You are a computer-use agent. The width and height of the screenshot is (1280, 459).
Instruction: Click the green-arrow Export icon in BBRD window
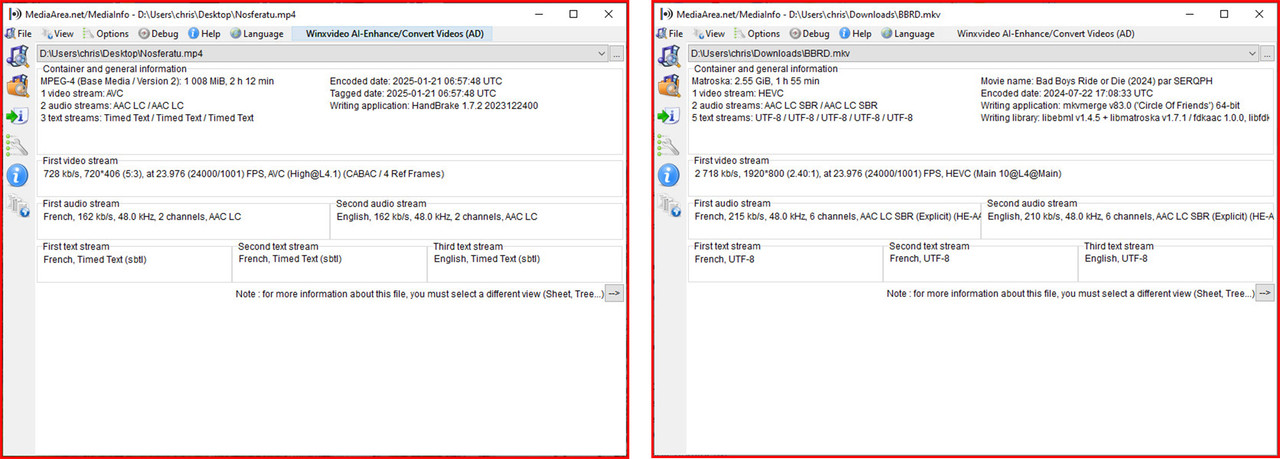668,116
